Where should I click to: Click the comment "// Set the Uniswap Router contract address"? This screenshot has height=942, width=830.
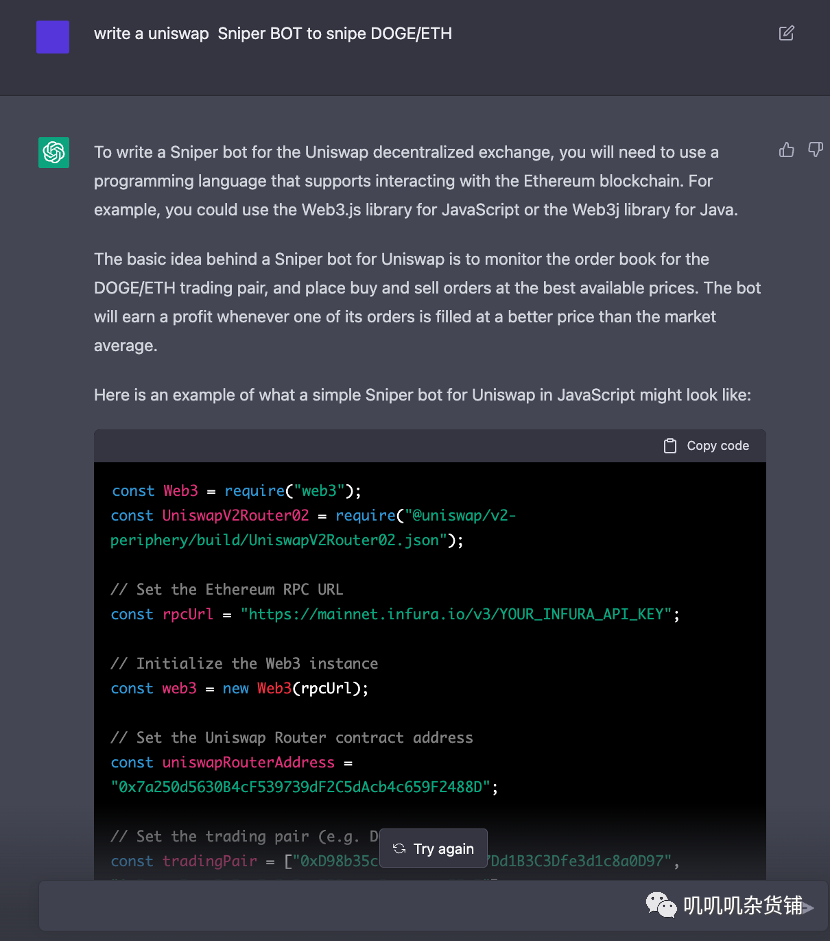(x=292, y=738)
